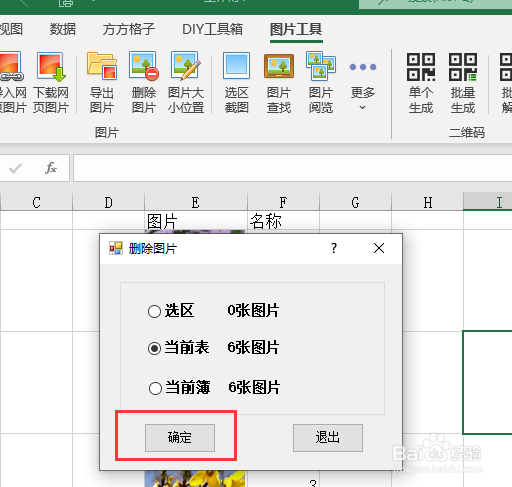Click the formula confirm checkmark icon
The image size is (512, 487).
tap(15, 168)
